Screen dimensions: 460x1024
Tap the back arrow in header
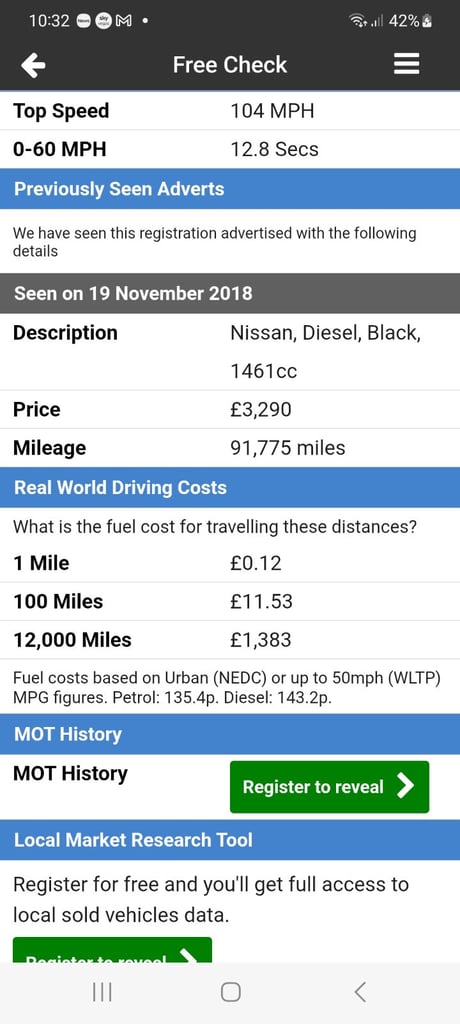pyautogui.click(x=33, y=65)
